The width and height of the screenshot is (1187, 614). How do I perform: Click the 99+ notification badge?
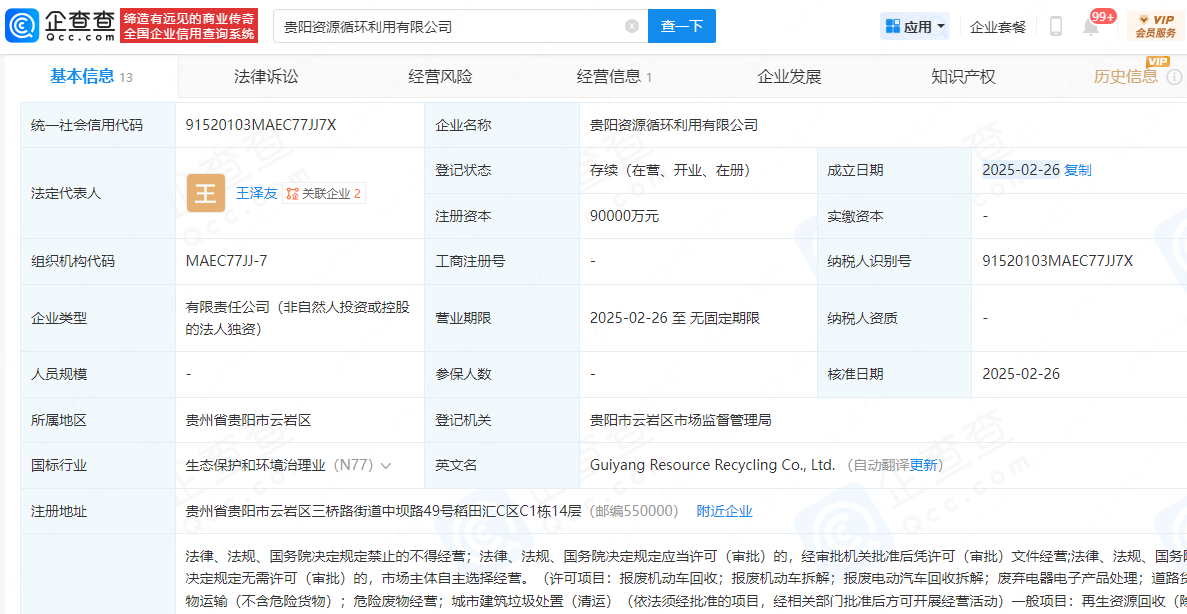point(1102,16)
